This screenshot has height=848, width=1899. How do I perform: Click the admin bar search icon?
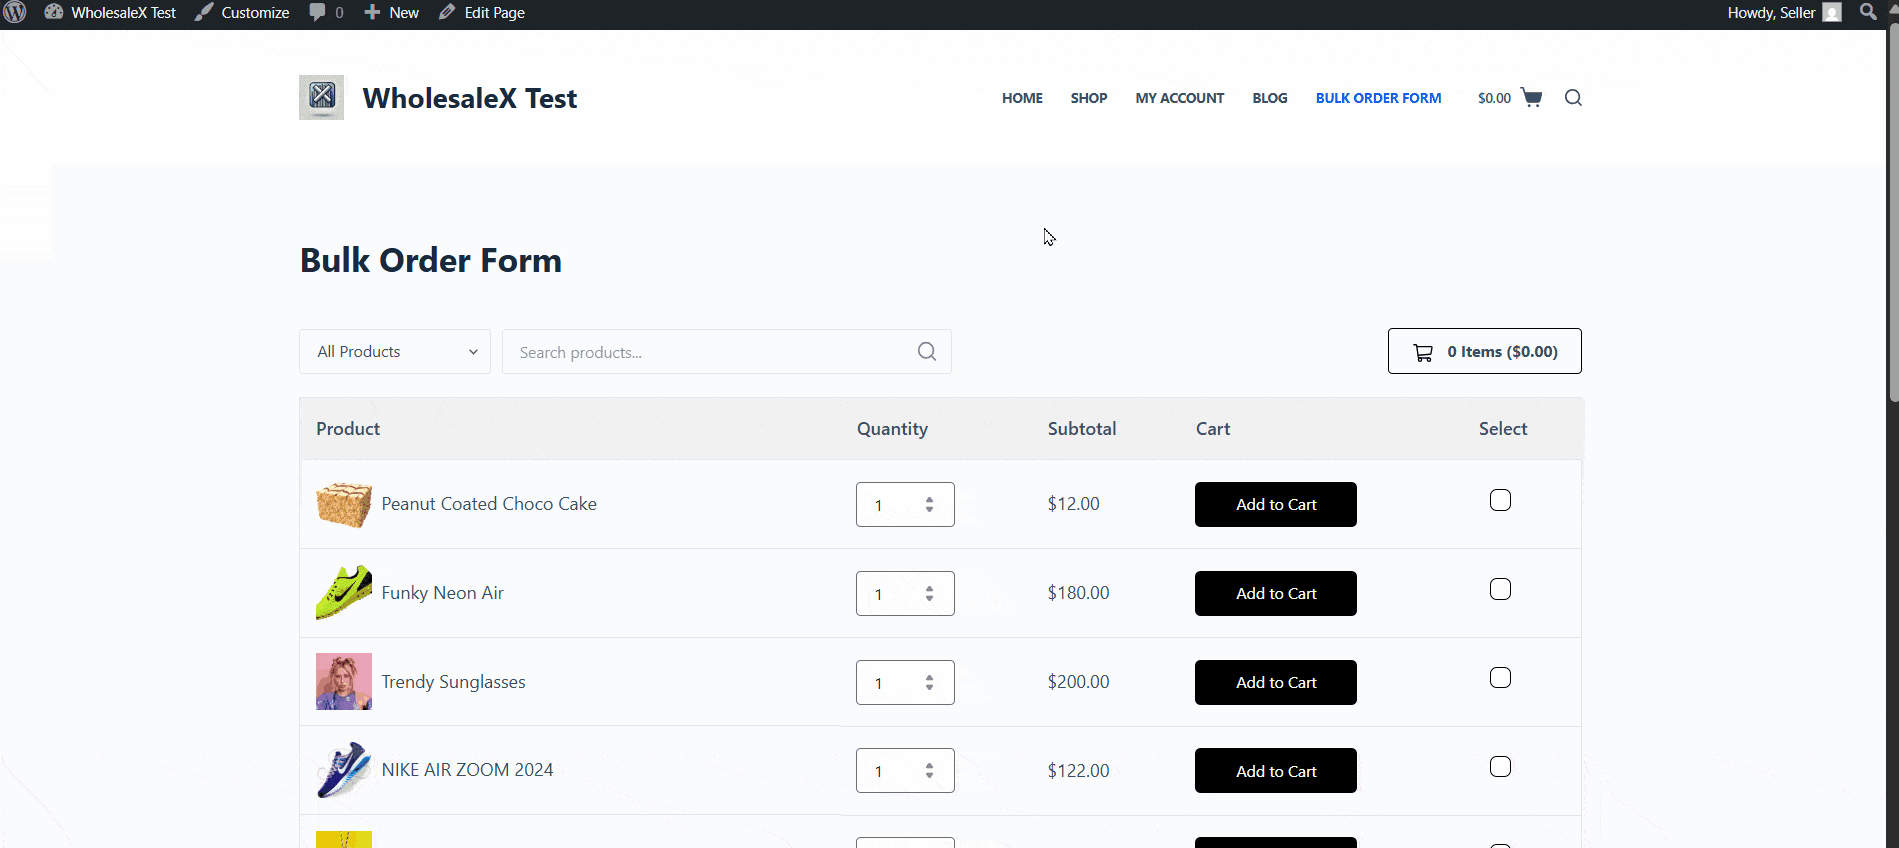tap(1867, 13)
